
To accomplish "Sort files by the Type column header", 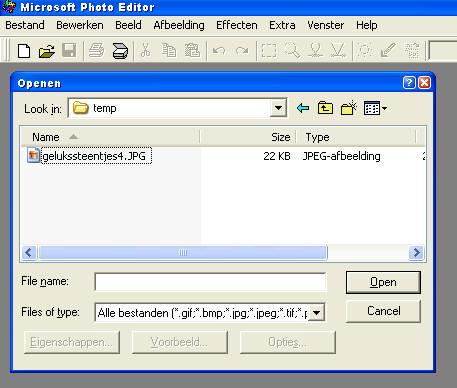I will (x=356, y=137).
